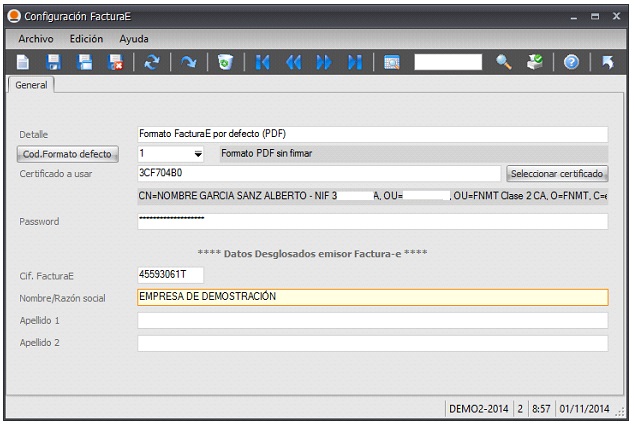This screenshot has height=427, width=636.
Task: Open the Edición menu
Action: (x=86, y=38)
